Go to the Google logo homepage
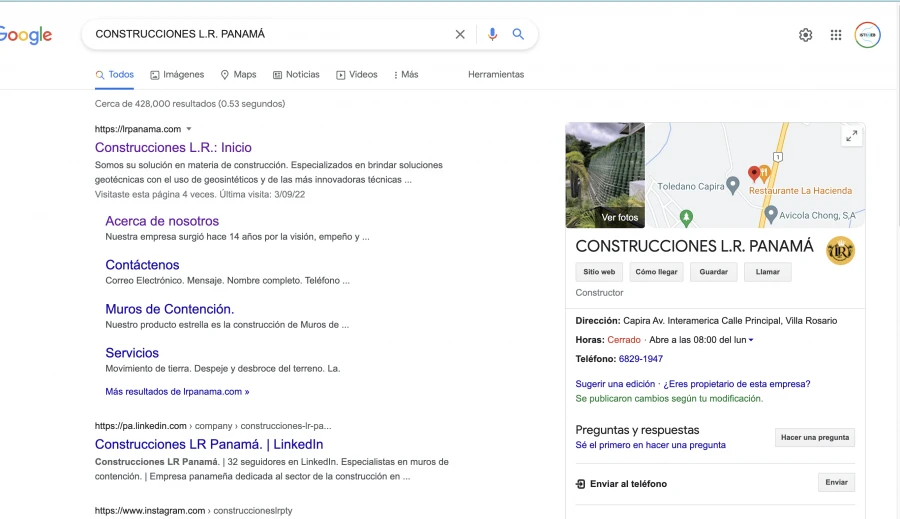This screenshot has width=900, height=519. tap(25, 35)
